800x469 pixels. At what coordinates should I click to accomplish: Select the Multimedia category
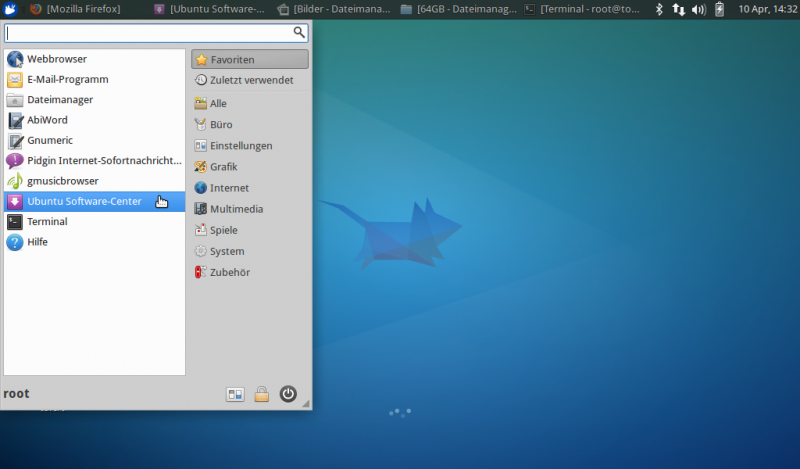coord(250,209)
